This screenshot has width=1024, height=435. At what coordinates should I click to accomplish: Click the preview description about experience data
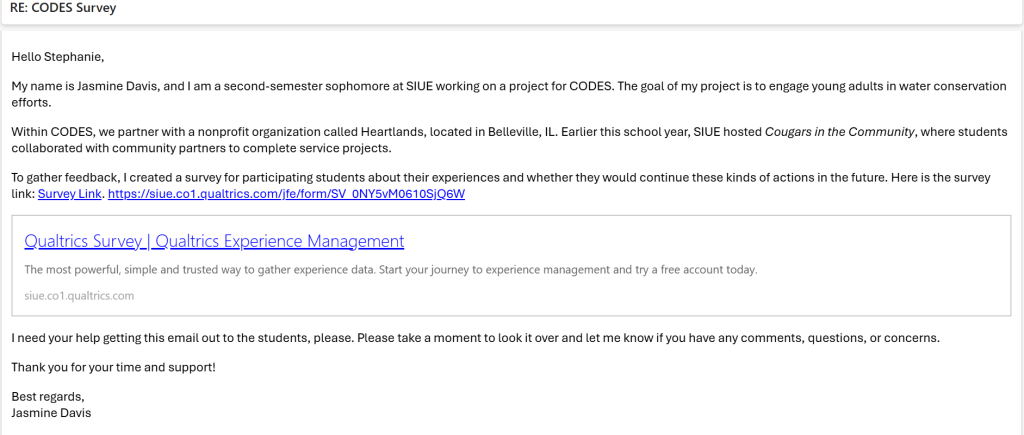tap(390, 270)
